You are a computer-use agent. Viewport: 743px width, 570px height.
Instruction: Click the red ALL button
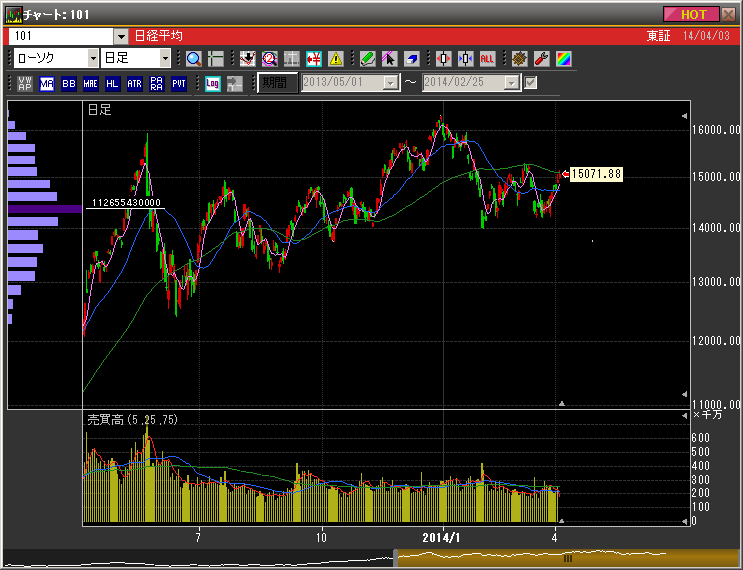coord(487,59)
